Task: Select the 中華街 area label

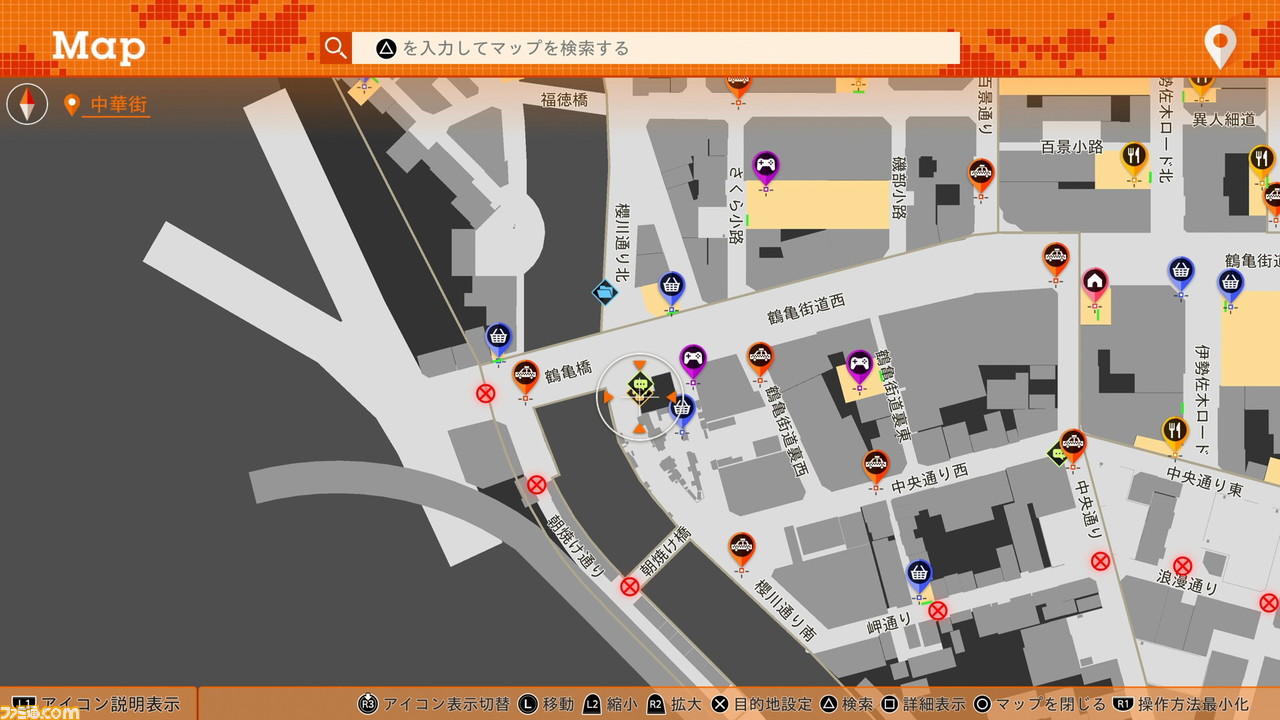Action: (118, 104)
